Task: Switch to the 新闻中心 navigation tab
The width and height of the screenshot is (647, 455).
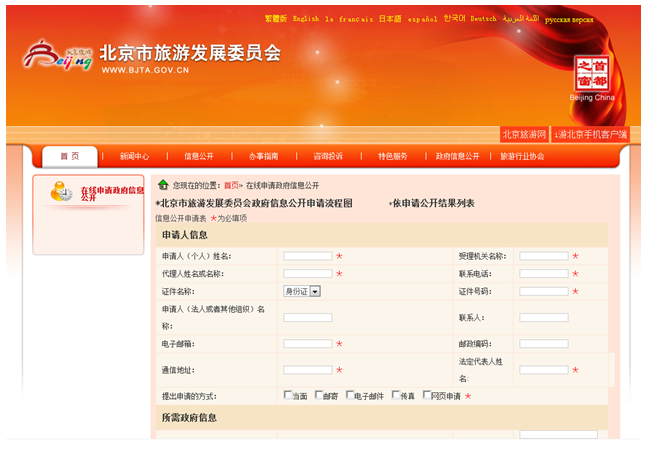Action: tap(134, 157)
